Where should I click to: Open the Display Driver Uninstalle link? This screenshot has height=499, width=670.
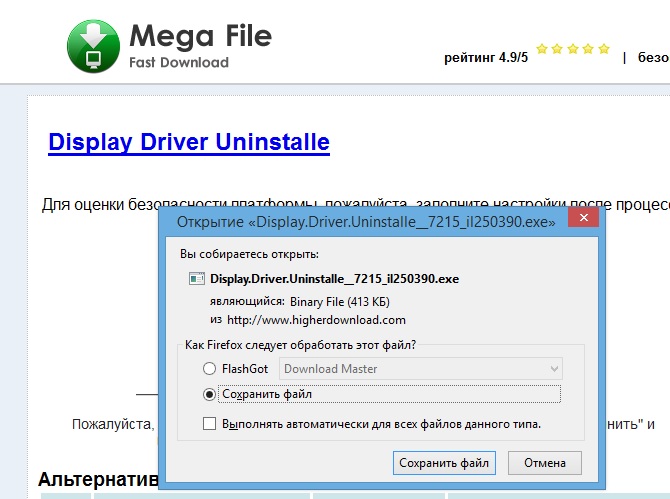[x=189, y=142]
